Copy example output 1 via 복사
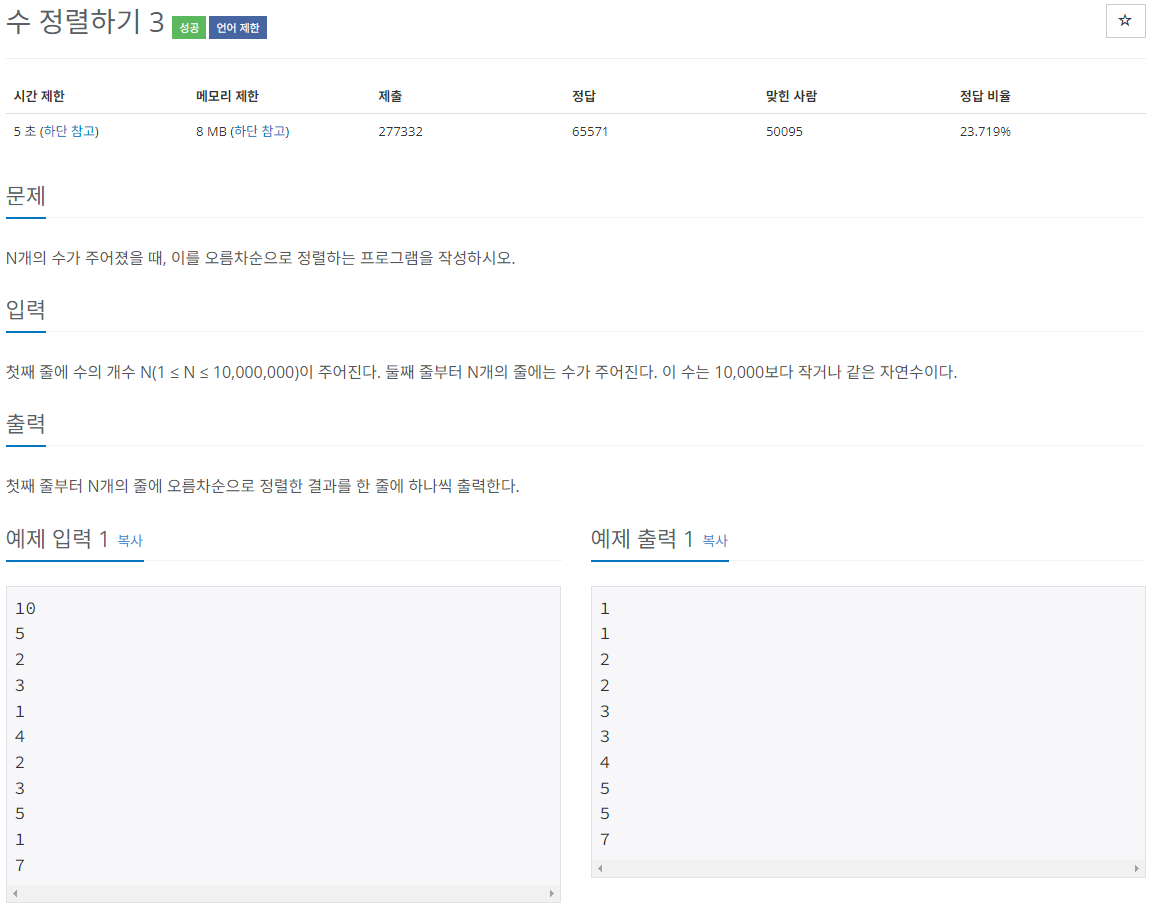 click(715, 541)
